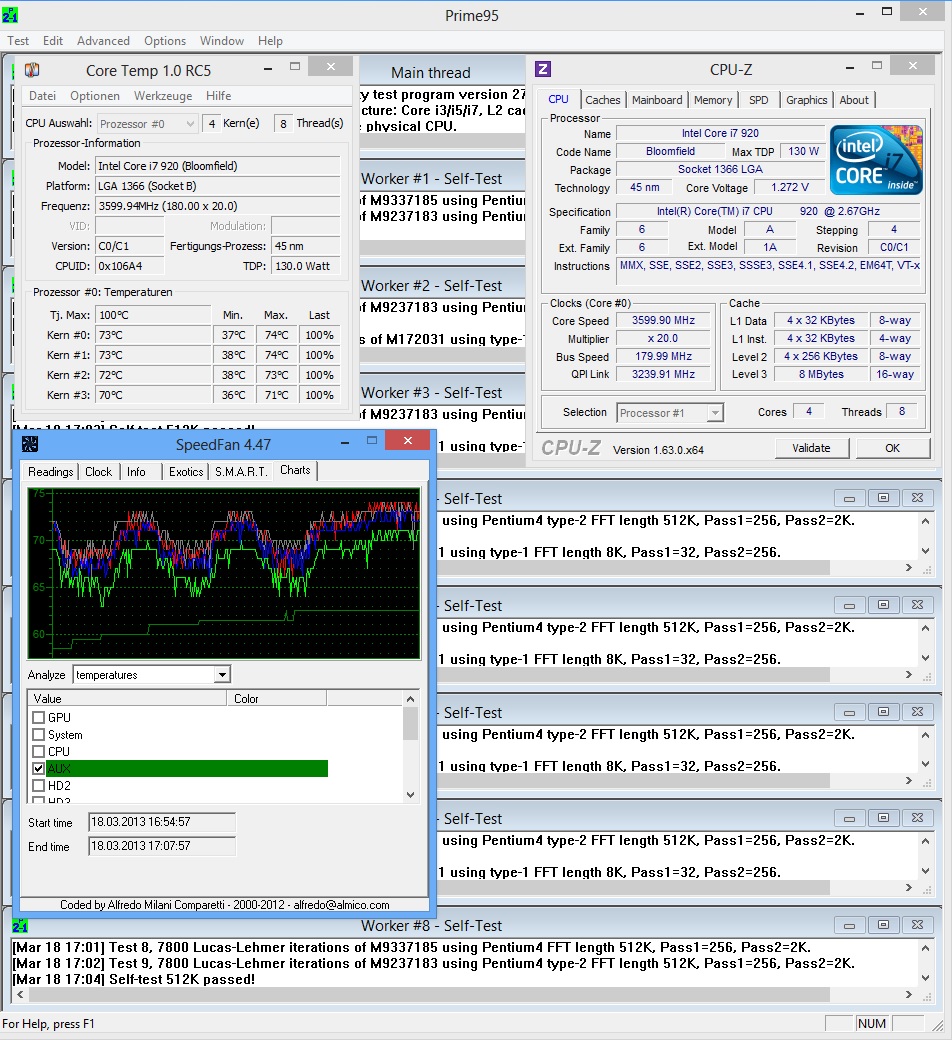Click the Value column header in SpeedFan
952x1040 pixels.
(x=127, y=698)
